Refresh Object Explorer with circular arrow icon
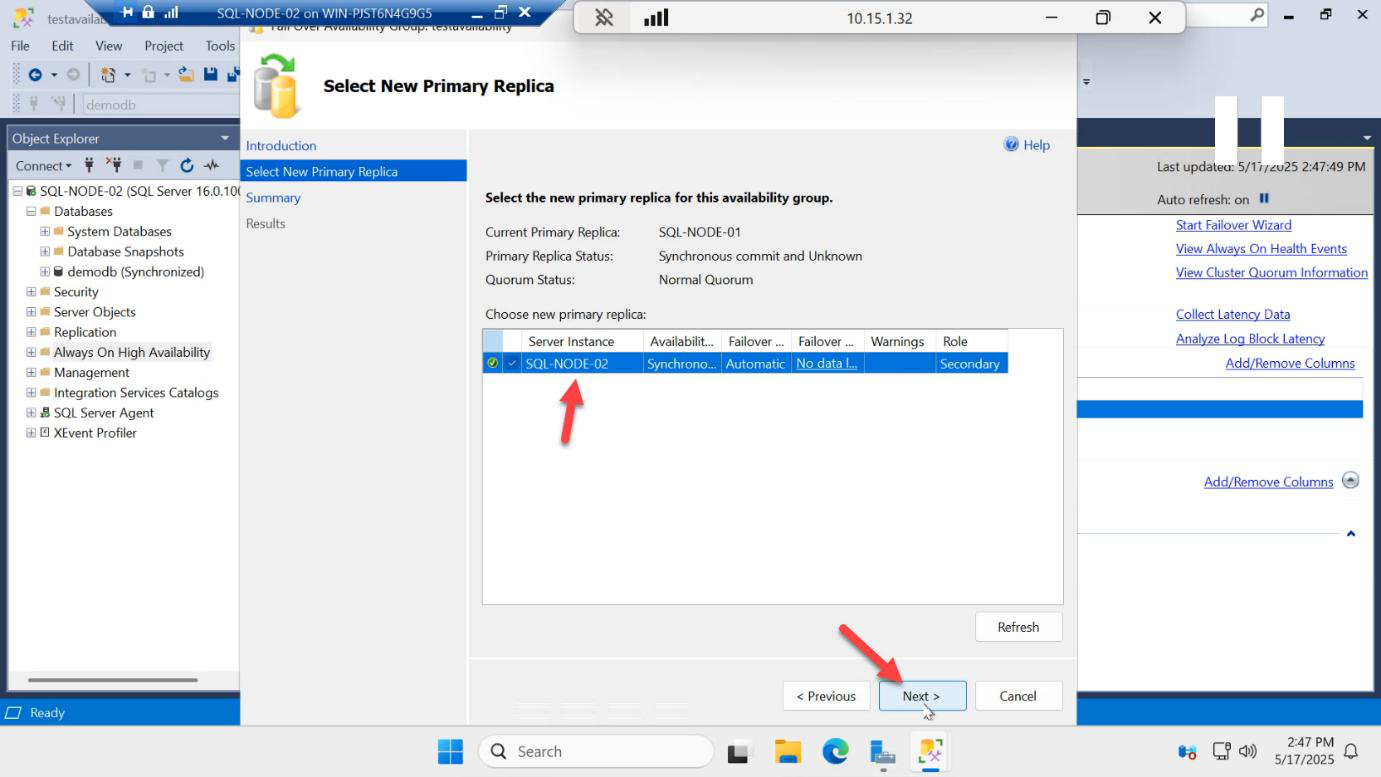This screenshot has width=1381, height=777. (x=187, y=166)
